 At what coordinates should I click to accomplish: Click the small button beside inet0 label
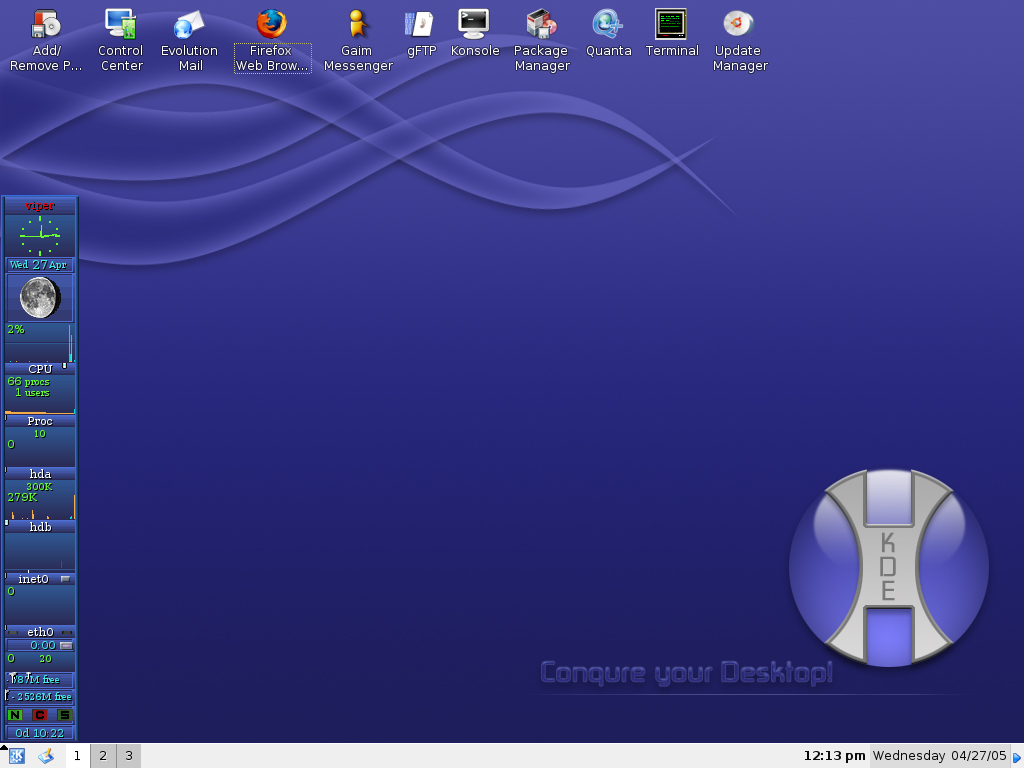click(65, 579)
